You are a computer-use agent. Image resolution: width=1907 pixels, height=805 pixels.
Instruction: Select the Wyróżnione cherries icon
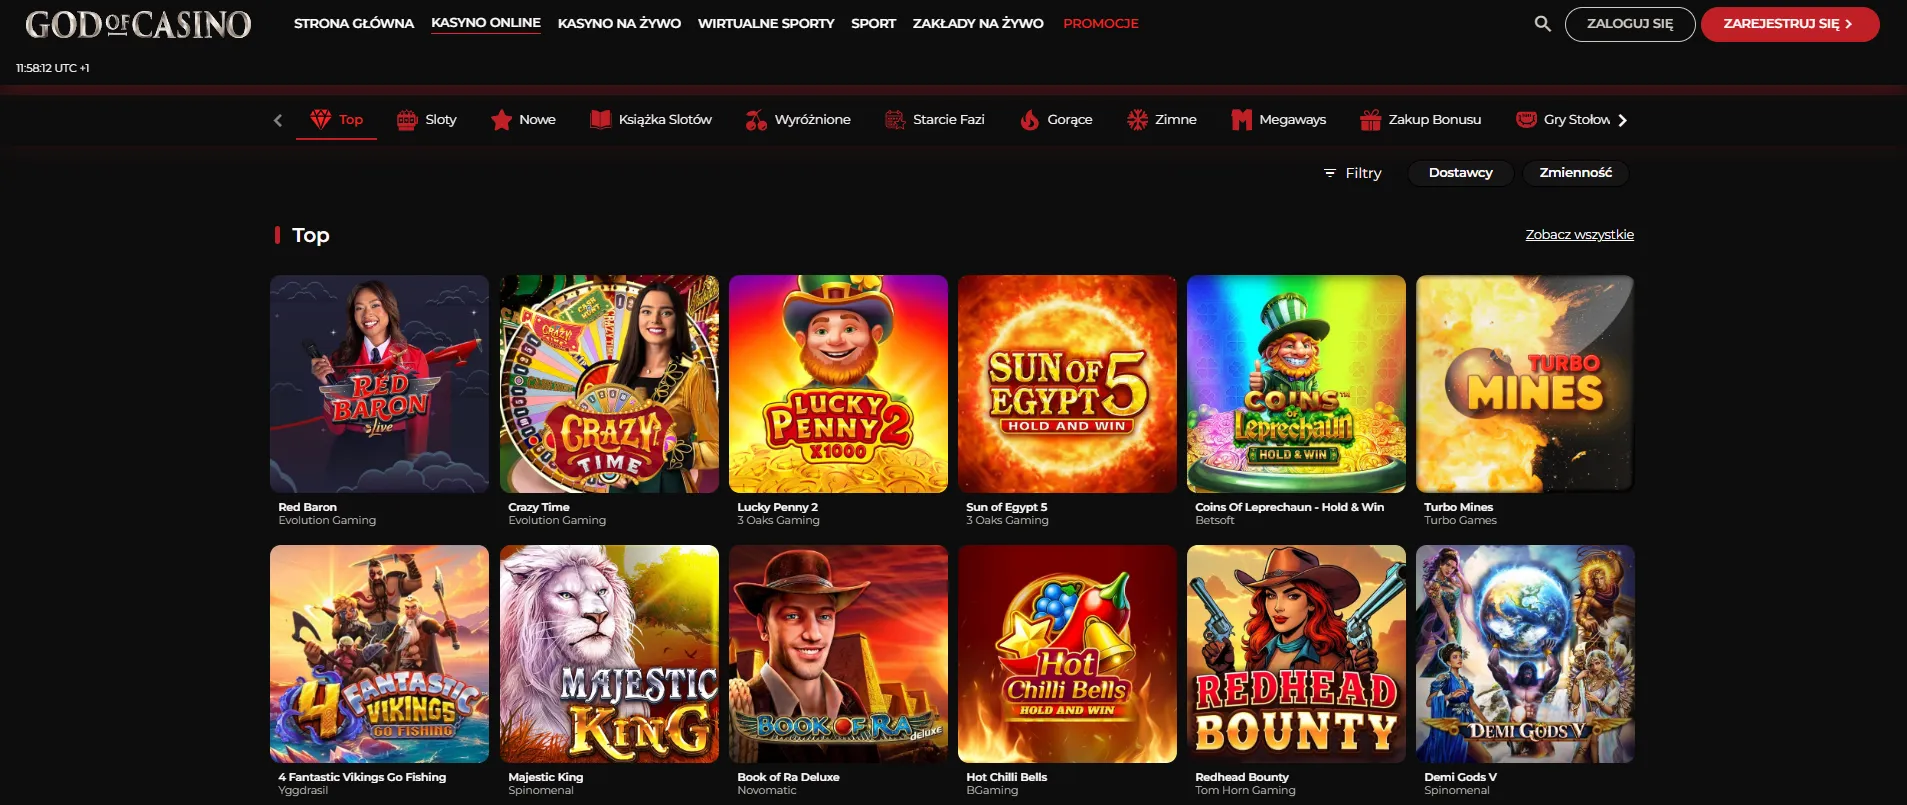(756, 120)
